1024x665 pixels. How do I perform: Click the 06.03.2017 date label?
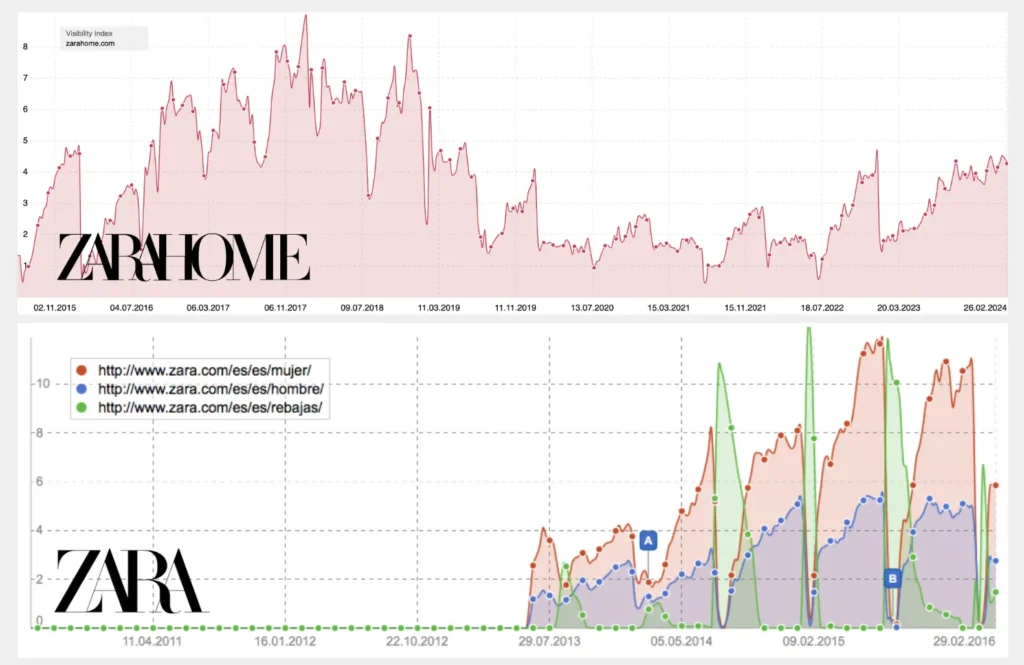[208, 308]
